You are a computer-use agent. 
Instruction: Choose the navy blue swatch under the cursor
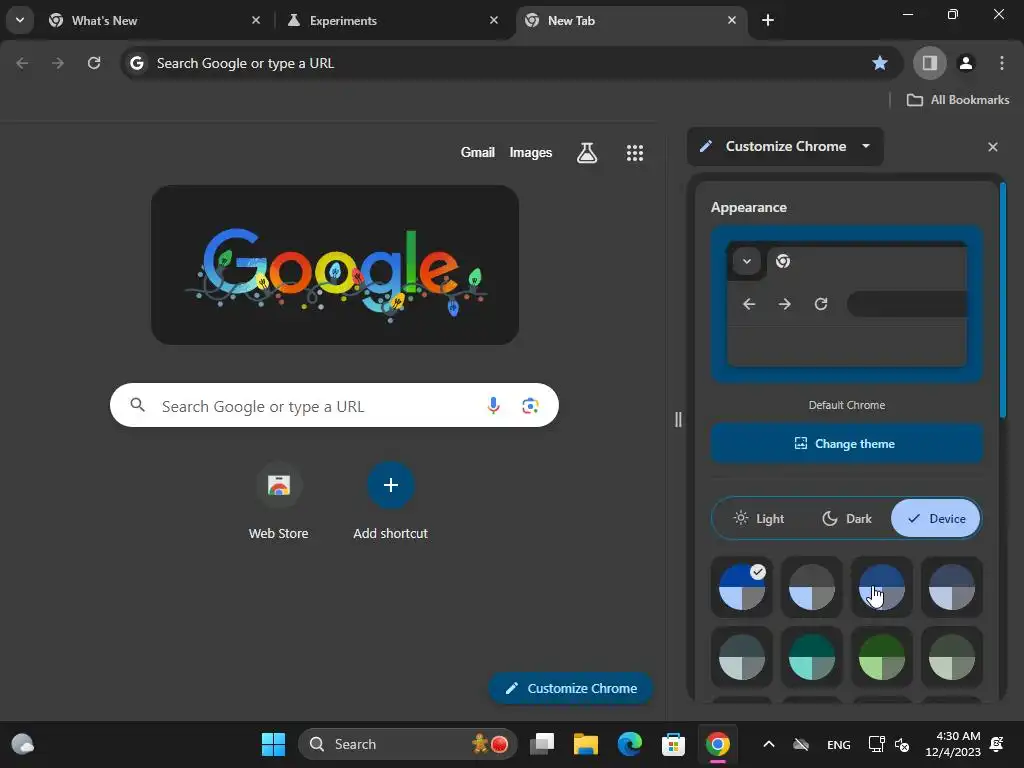(882, 587)
